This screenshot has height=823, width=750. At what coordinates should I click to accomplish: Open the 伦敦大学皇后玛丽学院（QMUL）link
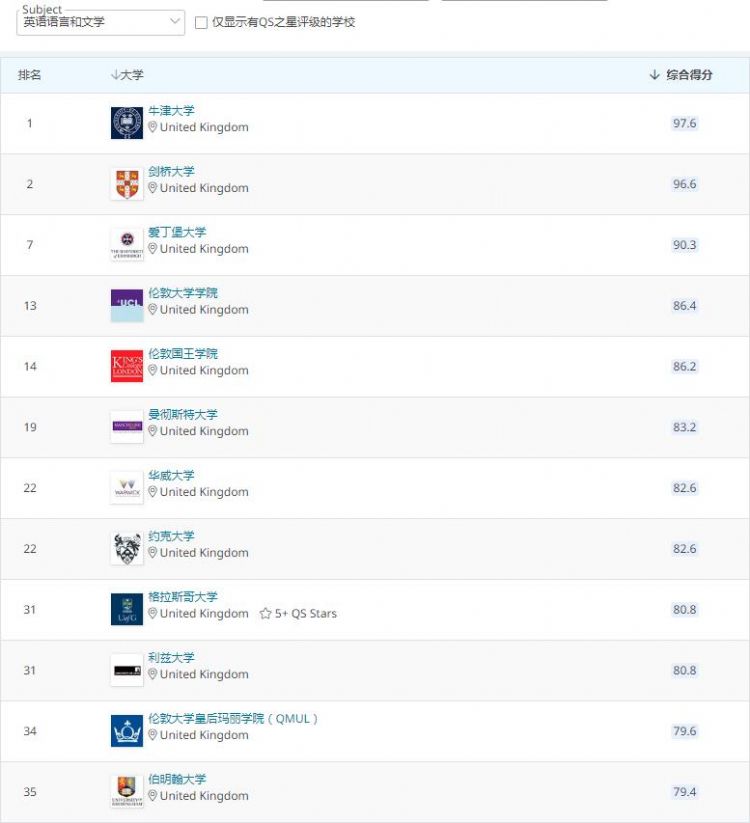coord(233,718)
